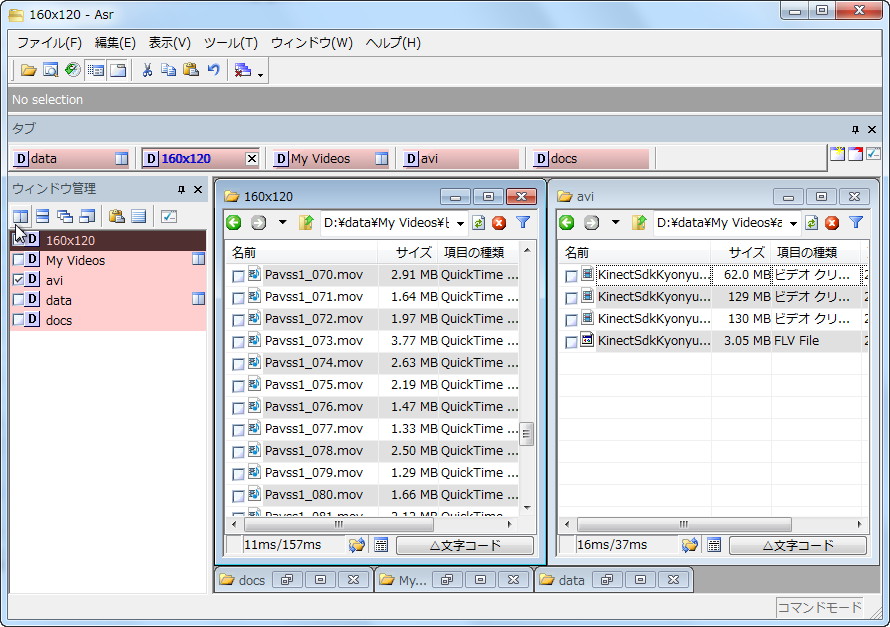Close the 160x120 tab with its X
The height and width of the screenshot is (627, 890).
[x=251, y=159]
